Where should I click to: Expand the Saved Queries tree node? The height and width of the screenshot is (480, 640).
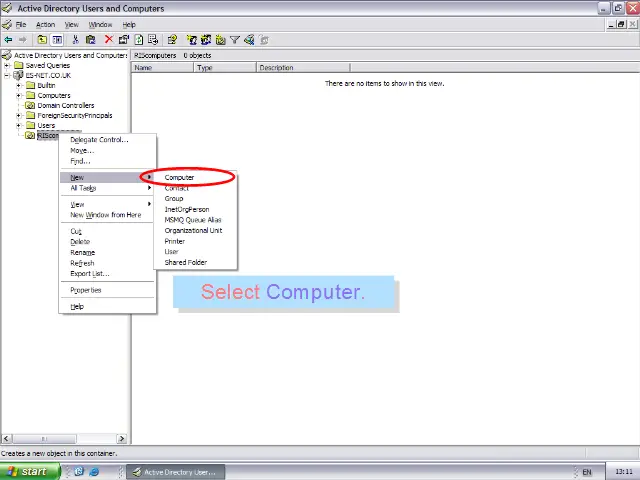click(7, 65)
